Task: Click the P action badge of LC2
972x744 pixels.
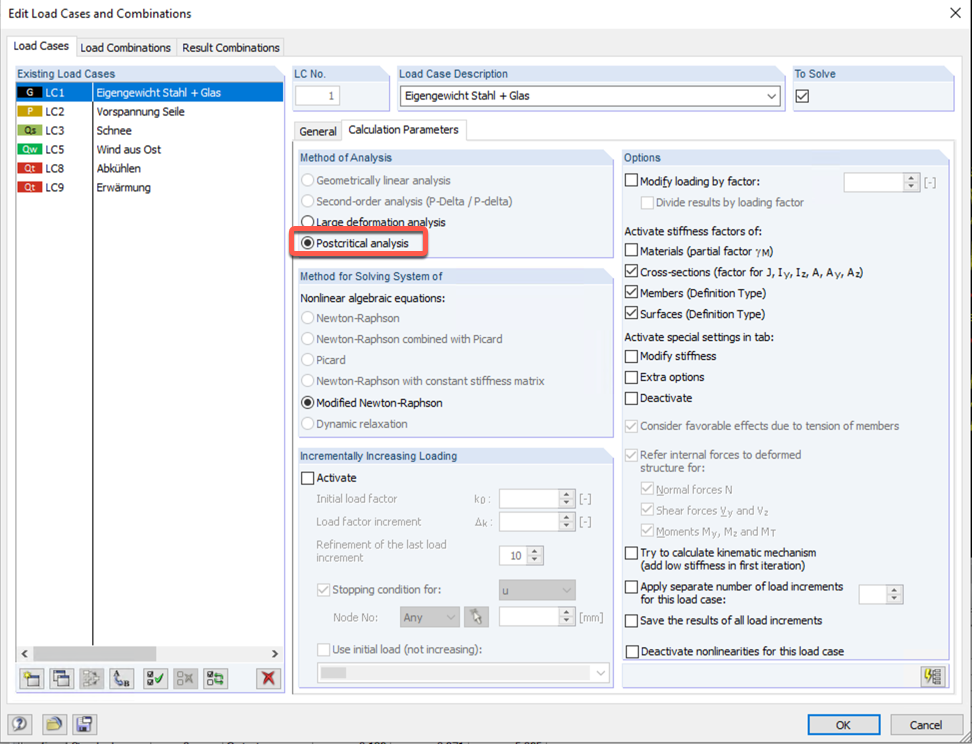Action: (x=30, y=112)
